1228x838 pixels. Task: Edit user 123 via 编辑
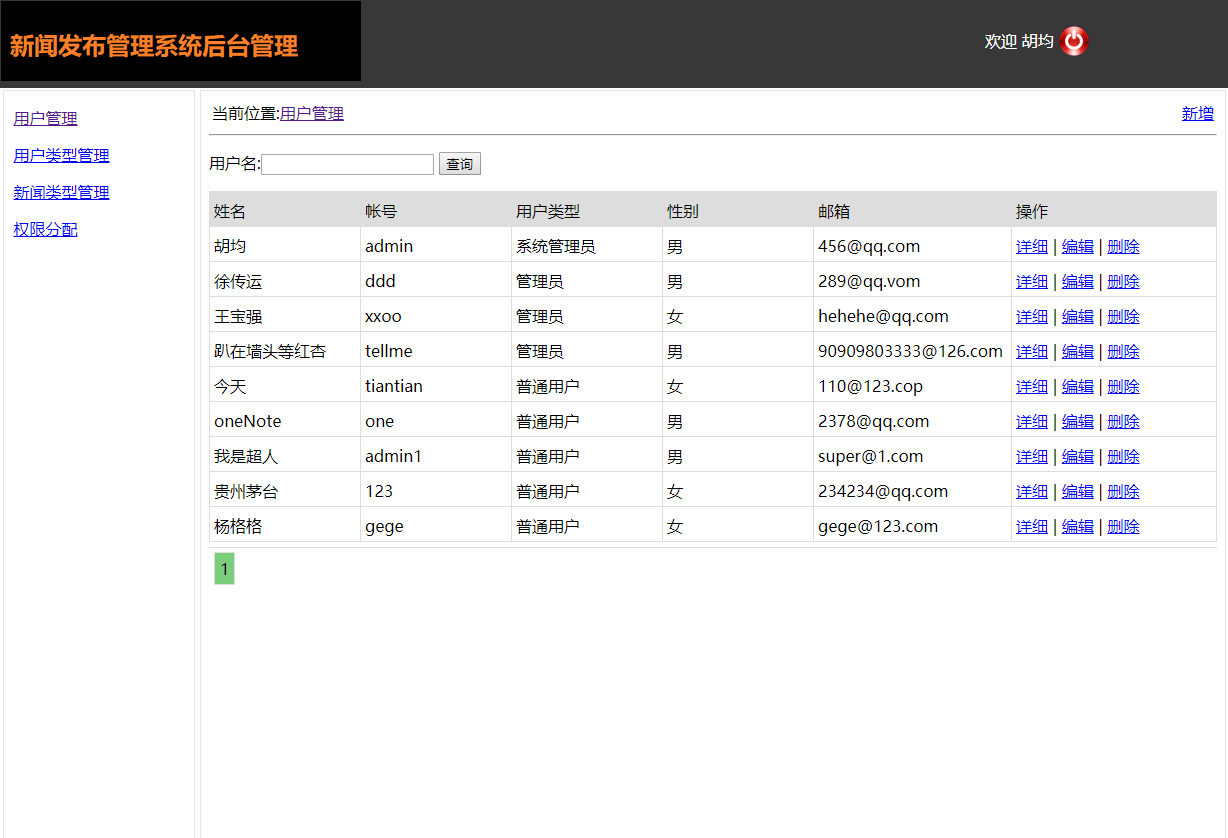(x=1077, y=491)
